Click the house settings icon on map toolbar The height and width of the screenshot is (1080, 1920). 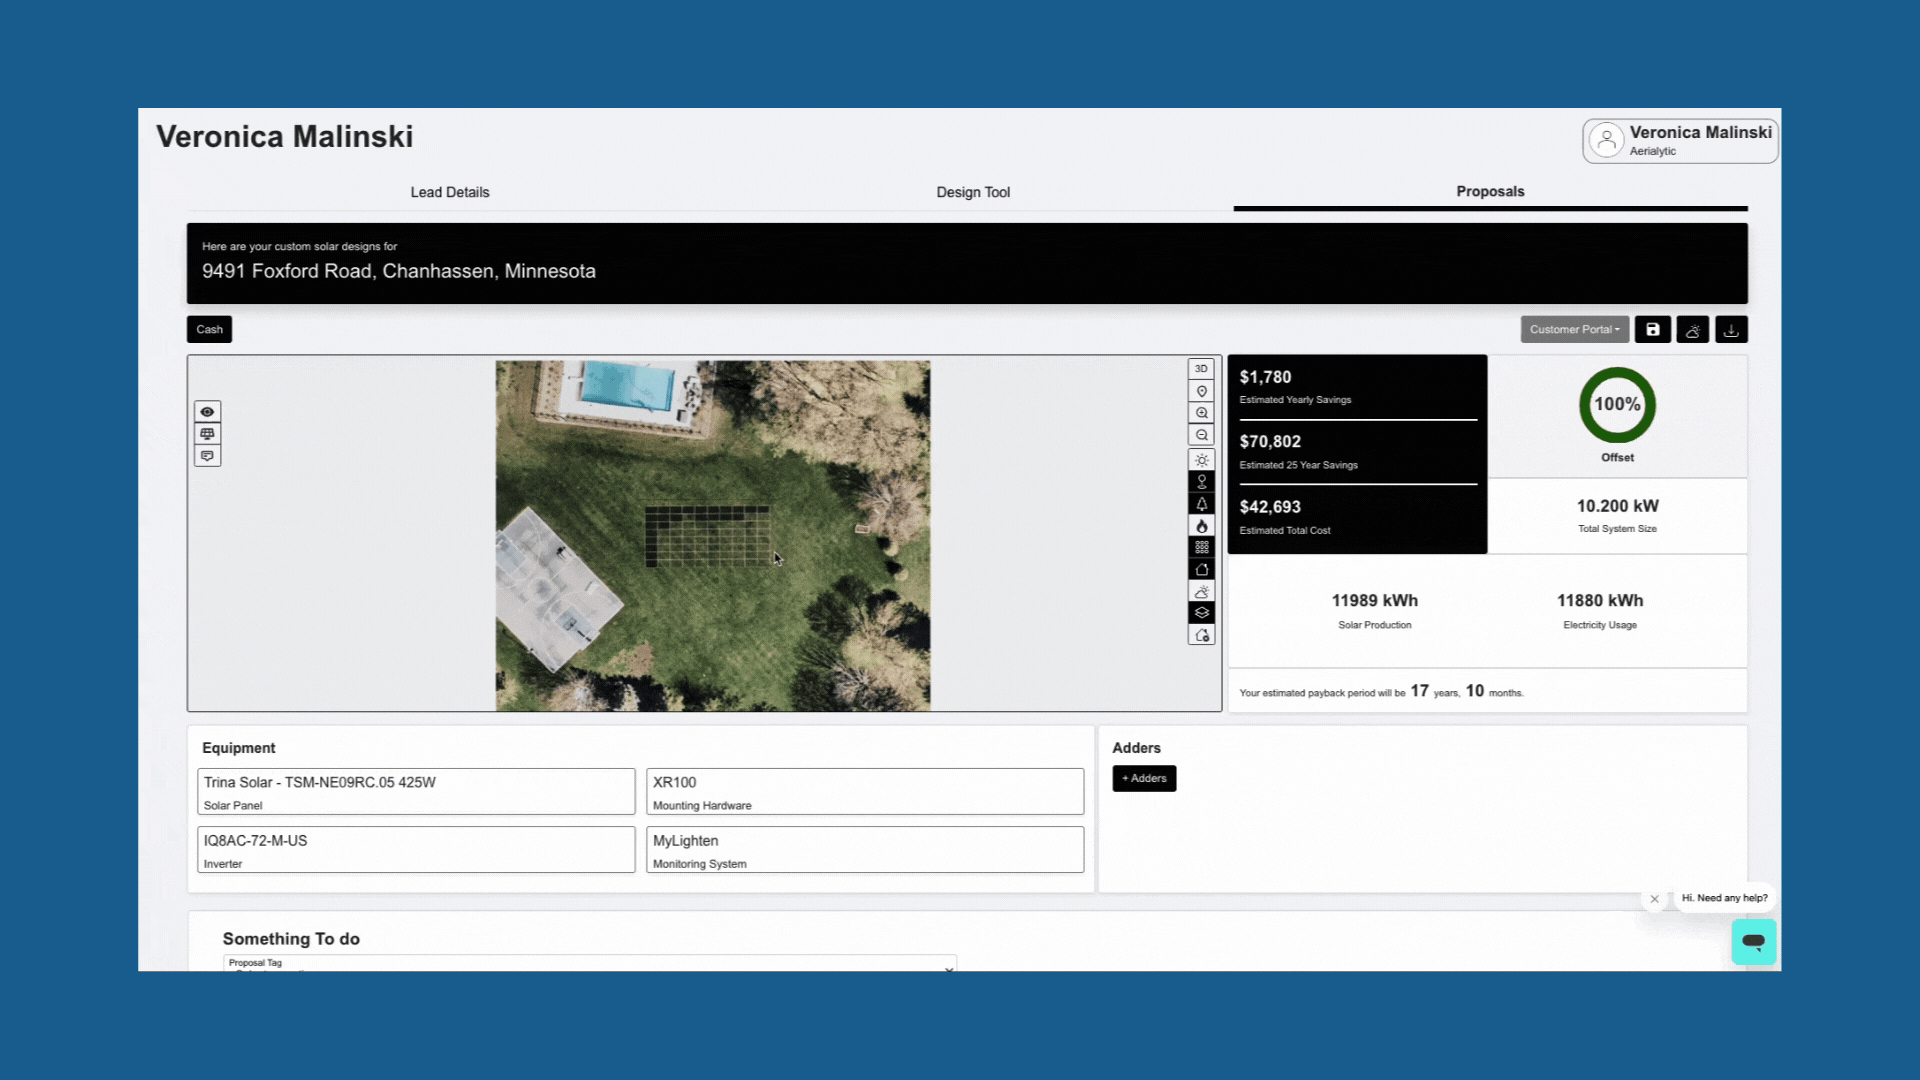[x=1201, y=635]
